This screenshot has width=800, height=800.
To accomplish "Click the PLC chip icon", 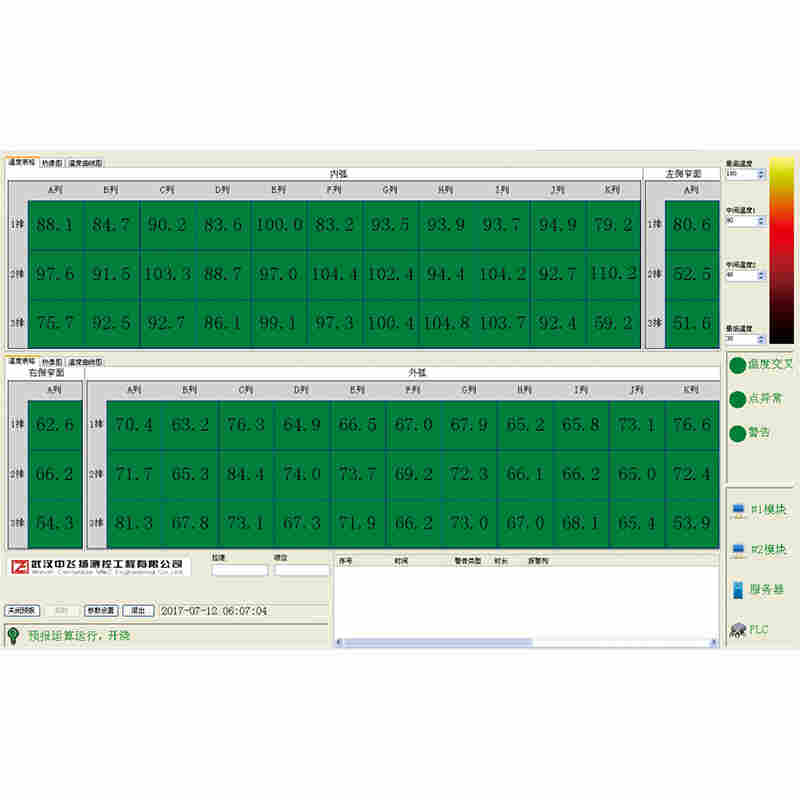I will tap(738, 629).
